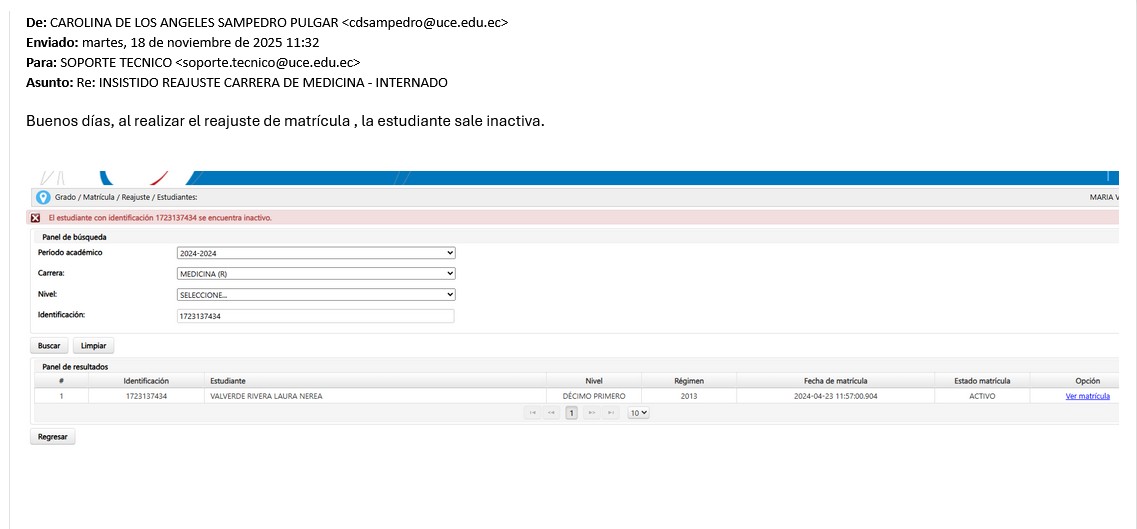Open the Carrera dropdown showing MEDICINA (R)
This screenshot has width=1137, height=529.
tap(315, 273)
